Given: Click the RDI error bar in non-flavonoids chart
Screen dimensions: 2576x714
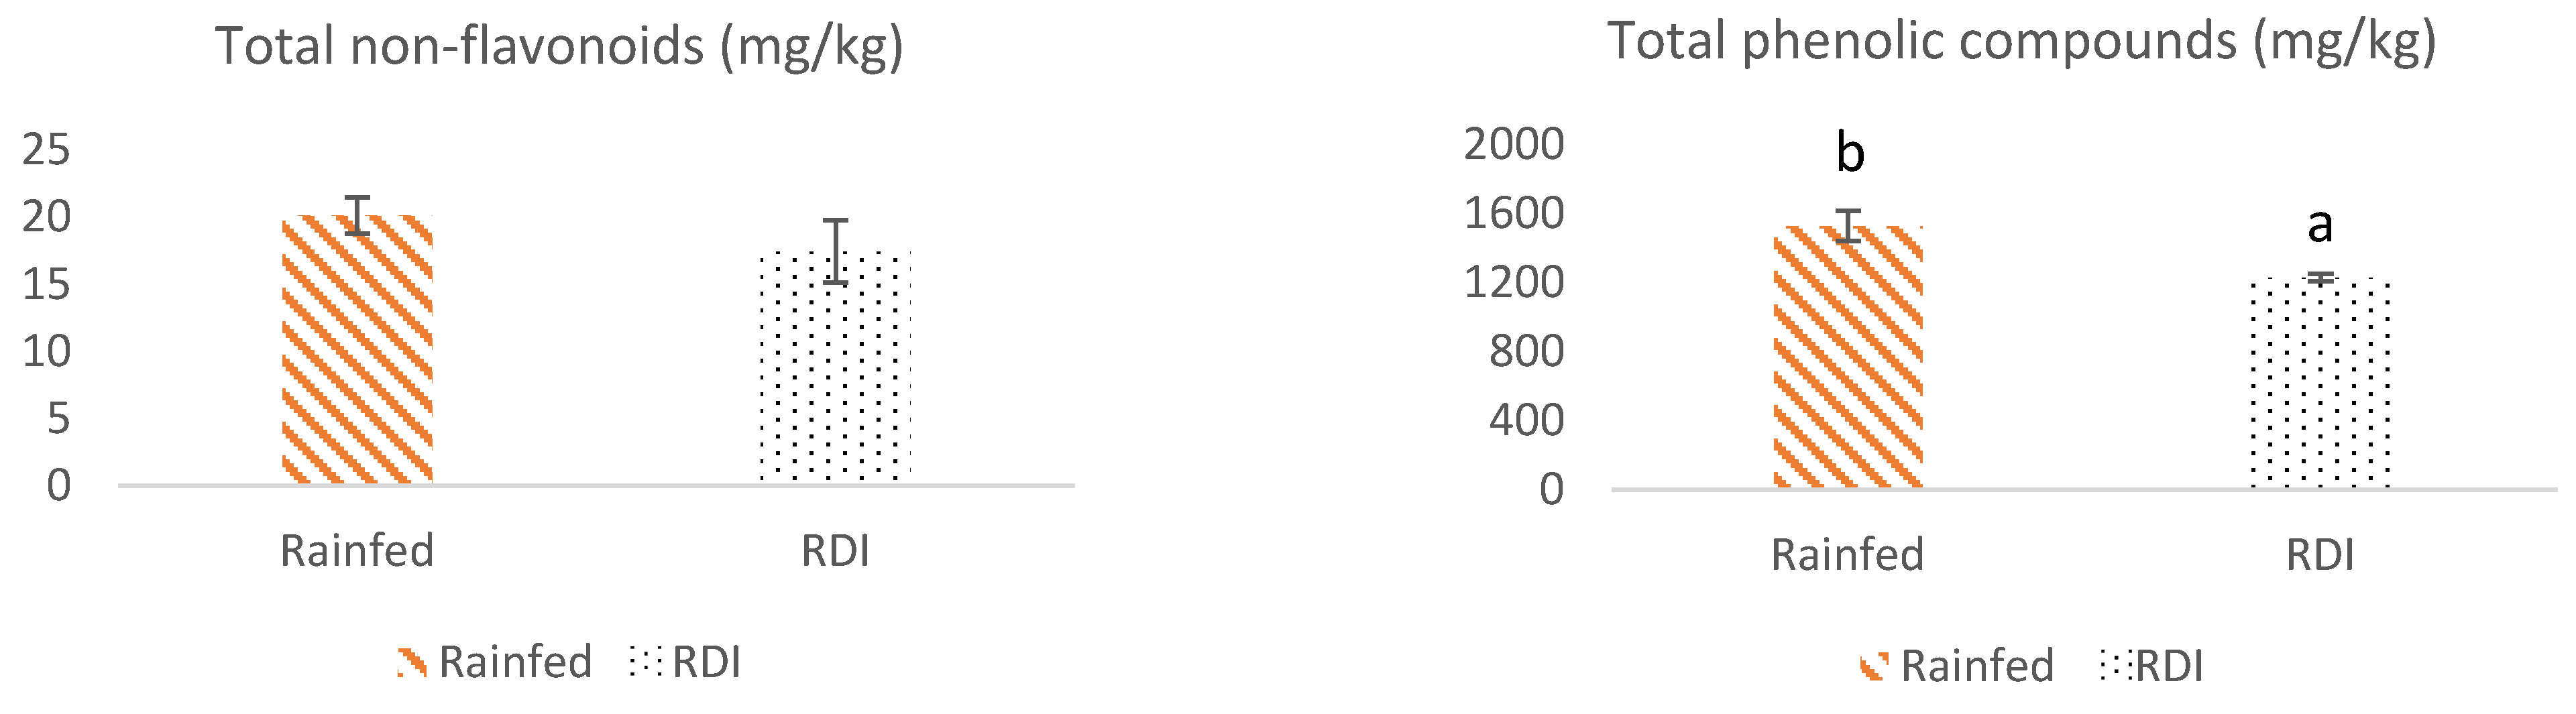Looking at the screenshot, I should click(x=836, y=251).
